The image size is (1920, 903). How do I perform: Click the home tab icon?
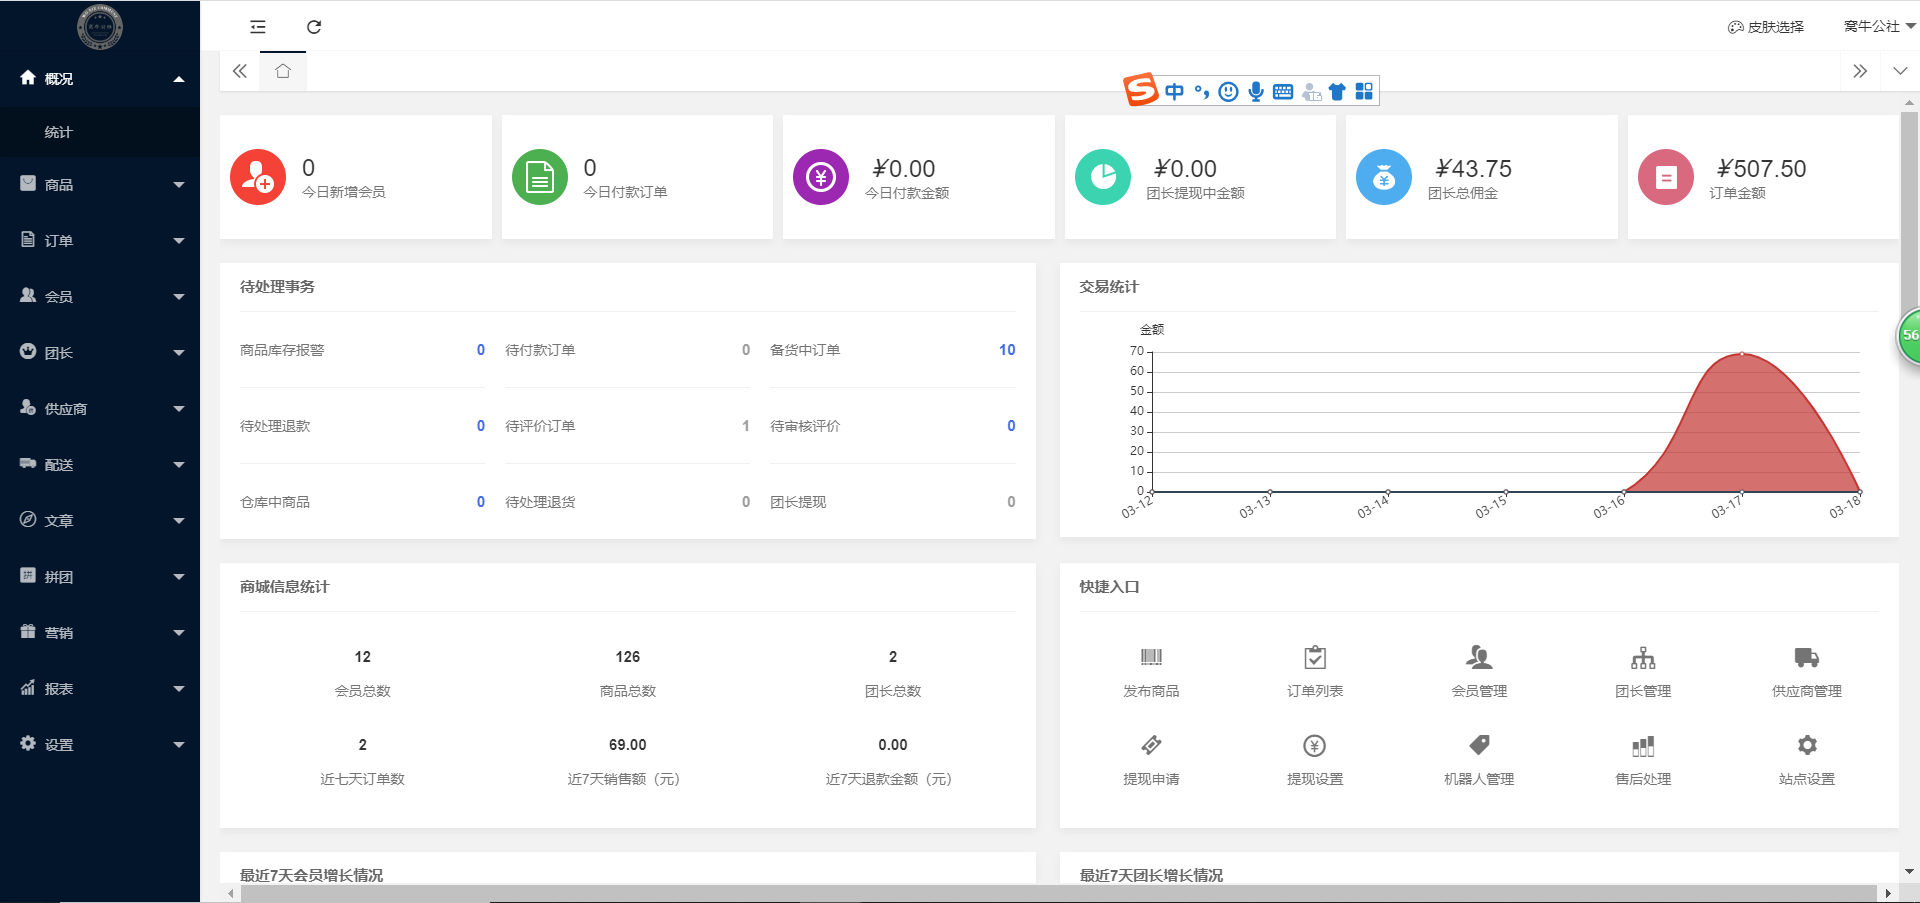(283, 70)
